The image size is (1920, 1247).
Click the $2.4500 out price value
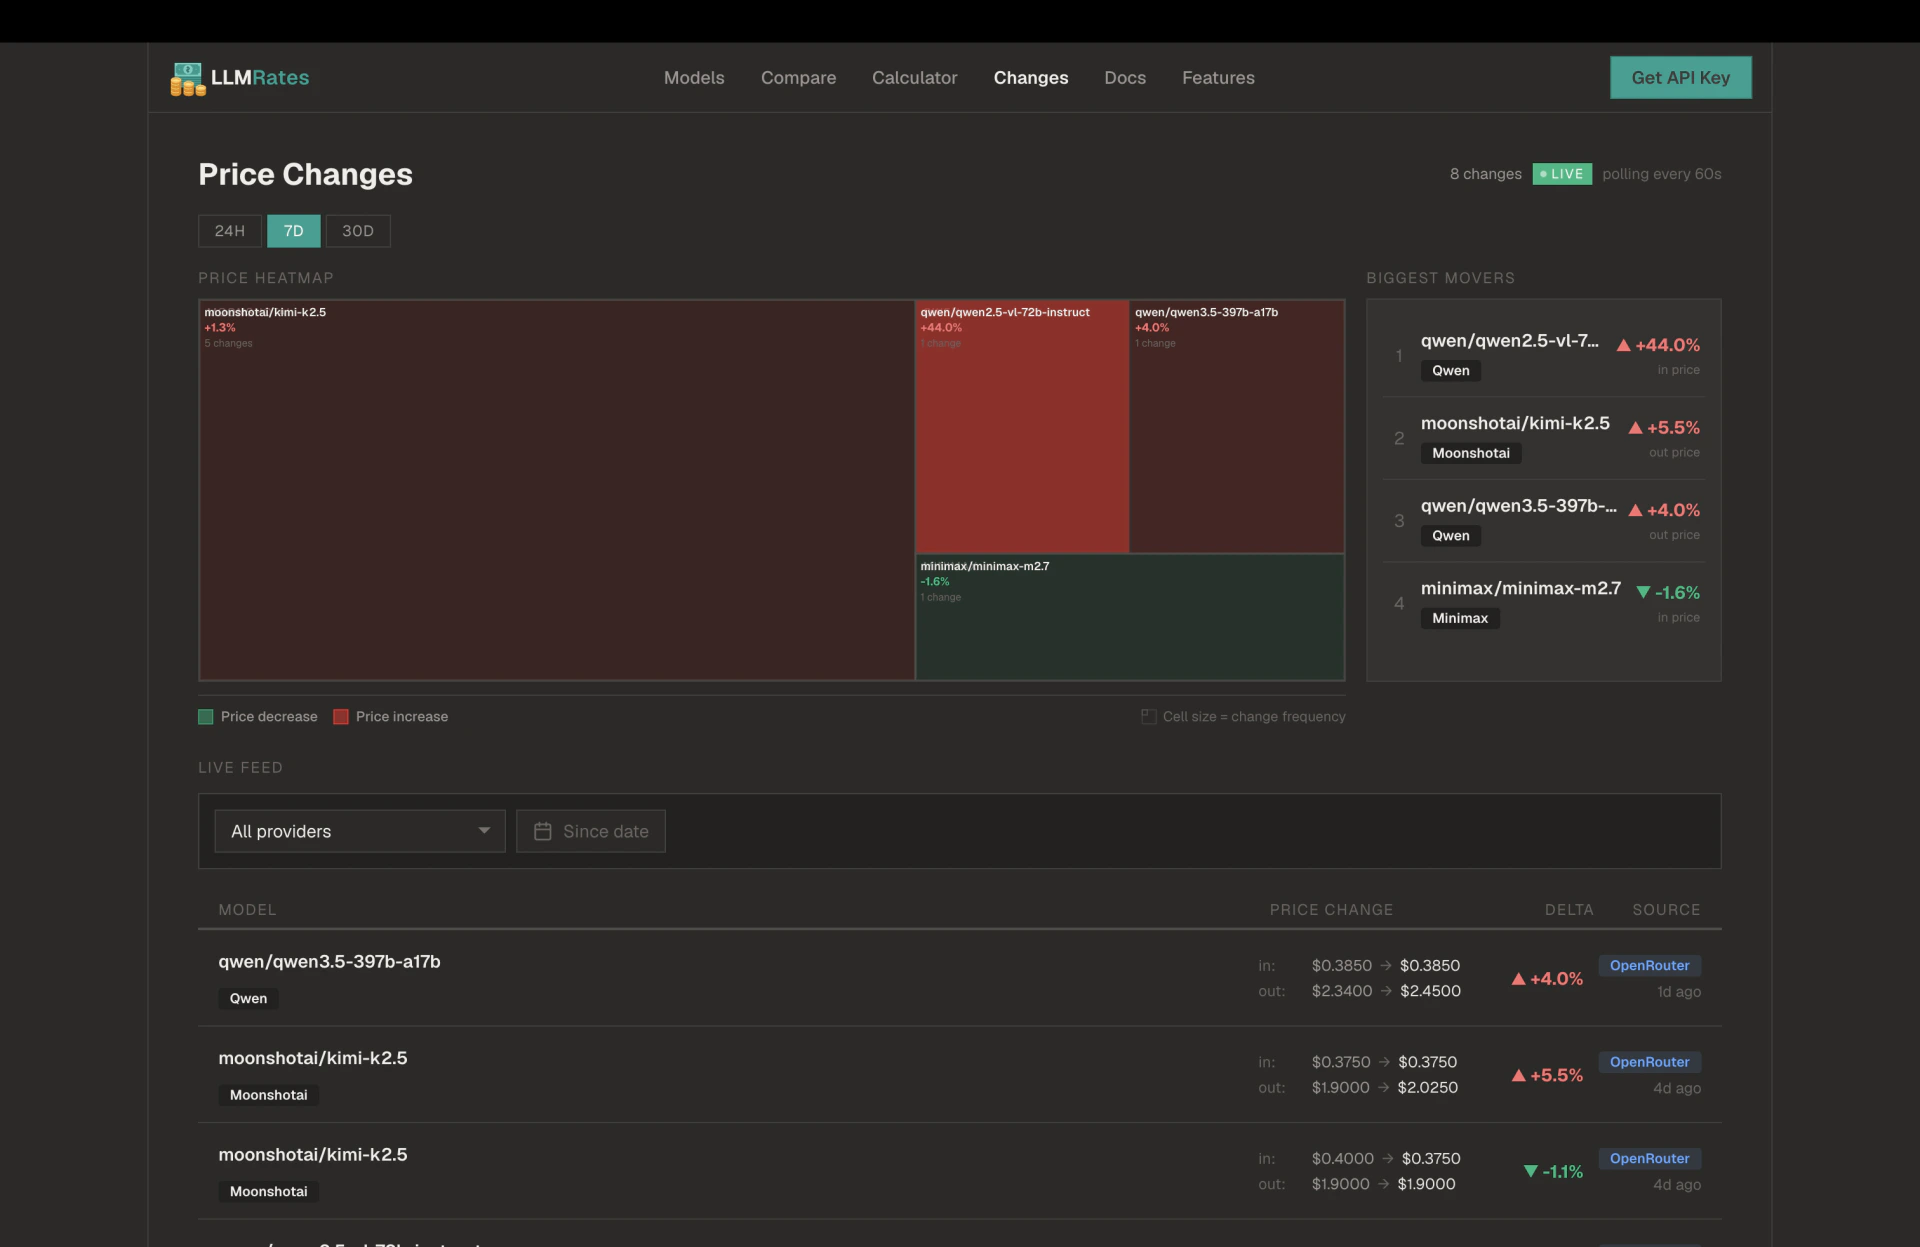(x=1430, y=991)
